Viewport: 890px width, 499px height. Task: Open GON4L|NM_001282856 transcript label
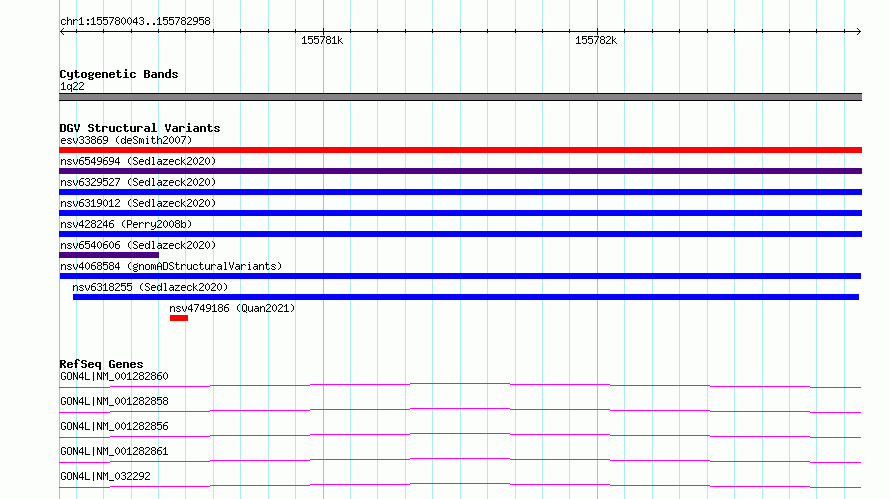coord(114,426)
